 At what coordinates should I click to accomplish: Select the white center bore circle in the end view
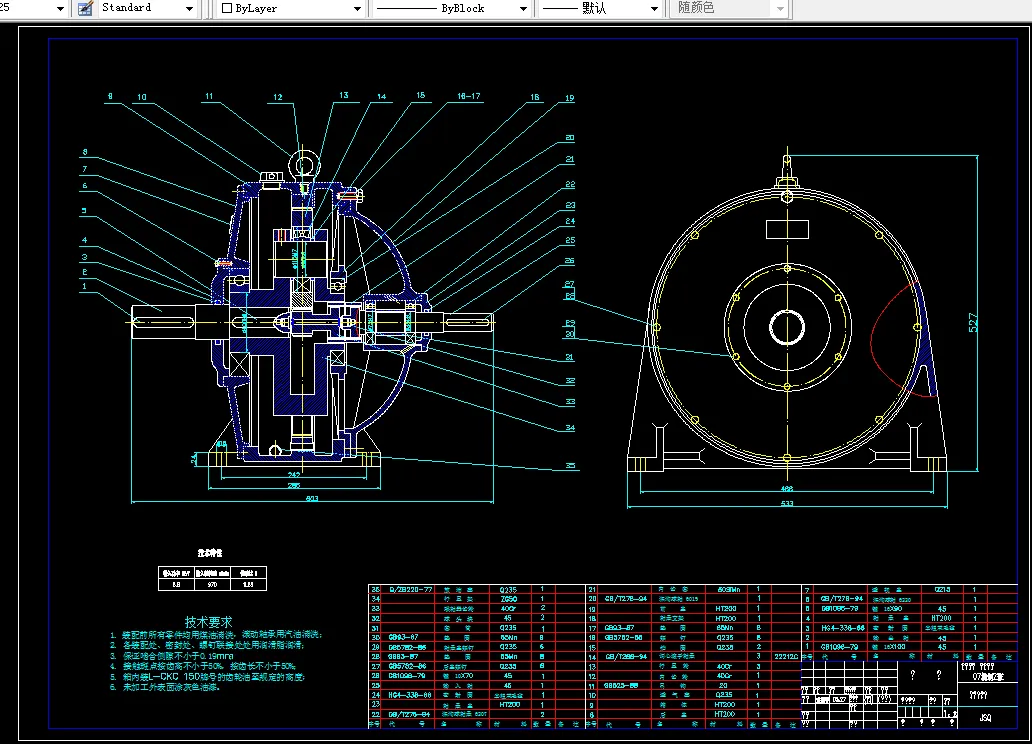[x=787, y=327]
